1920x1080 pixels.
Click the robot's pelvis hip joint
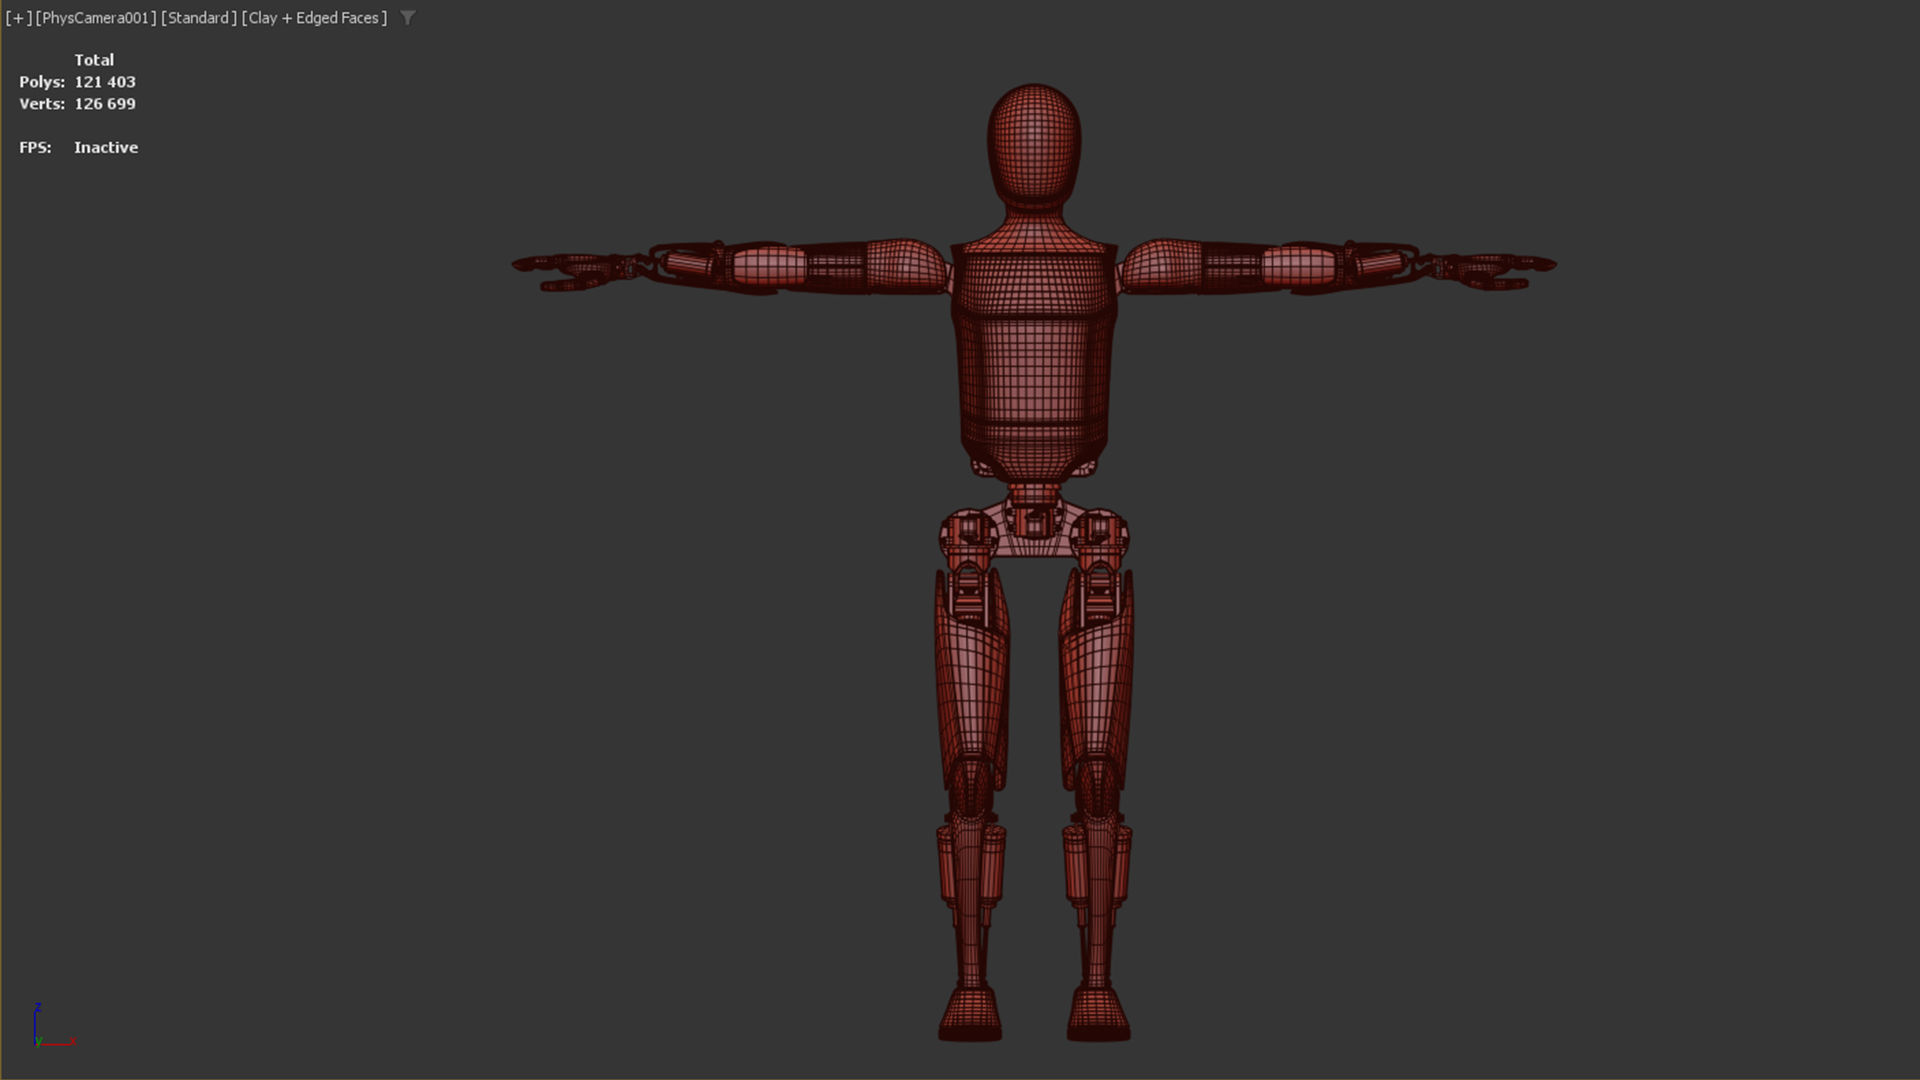[1034, 525]
